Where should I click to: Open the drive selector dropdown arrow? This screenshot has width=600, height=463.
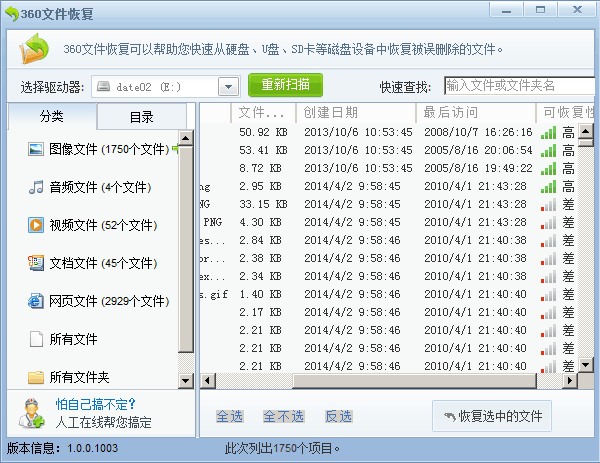coord(228,87)
